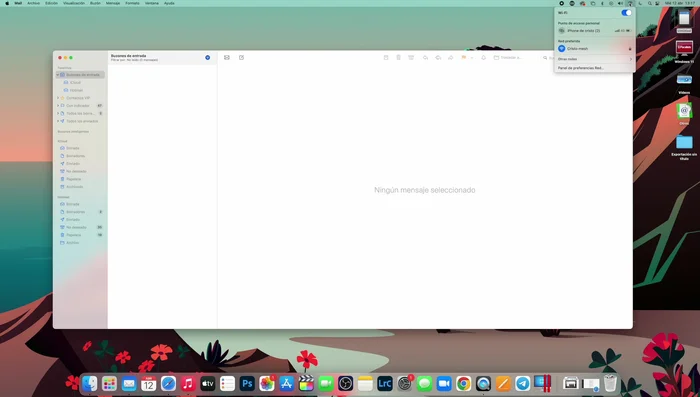700x397 pixels.
Task: Open the Trash in the Dock
Action: pyautogui.click(x=610, y=383)
